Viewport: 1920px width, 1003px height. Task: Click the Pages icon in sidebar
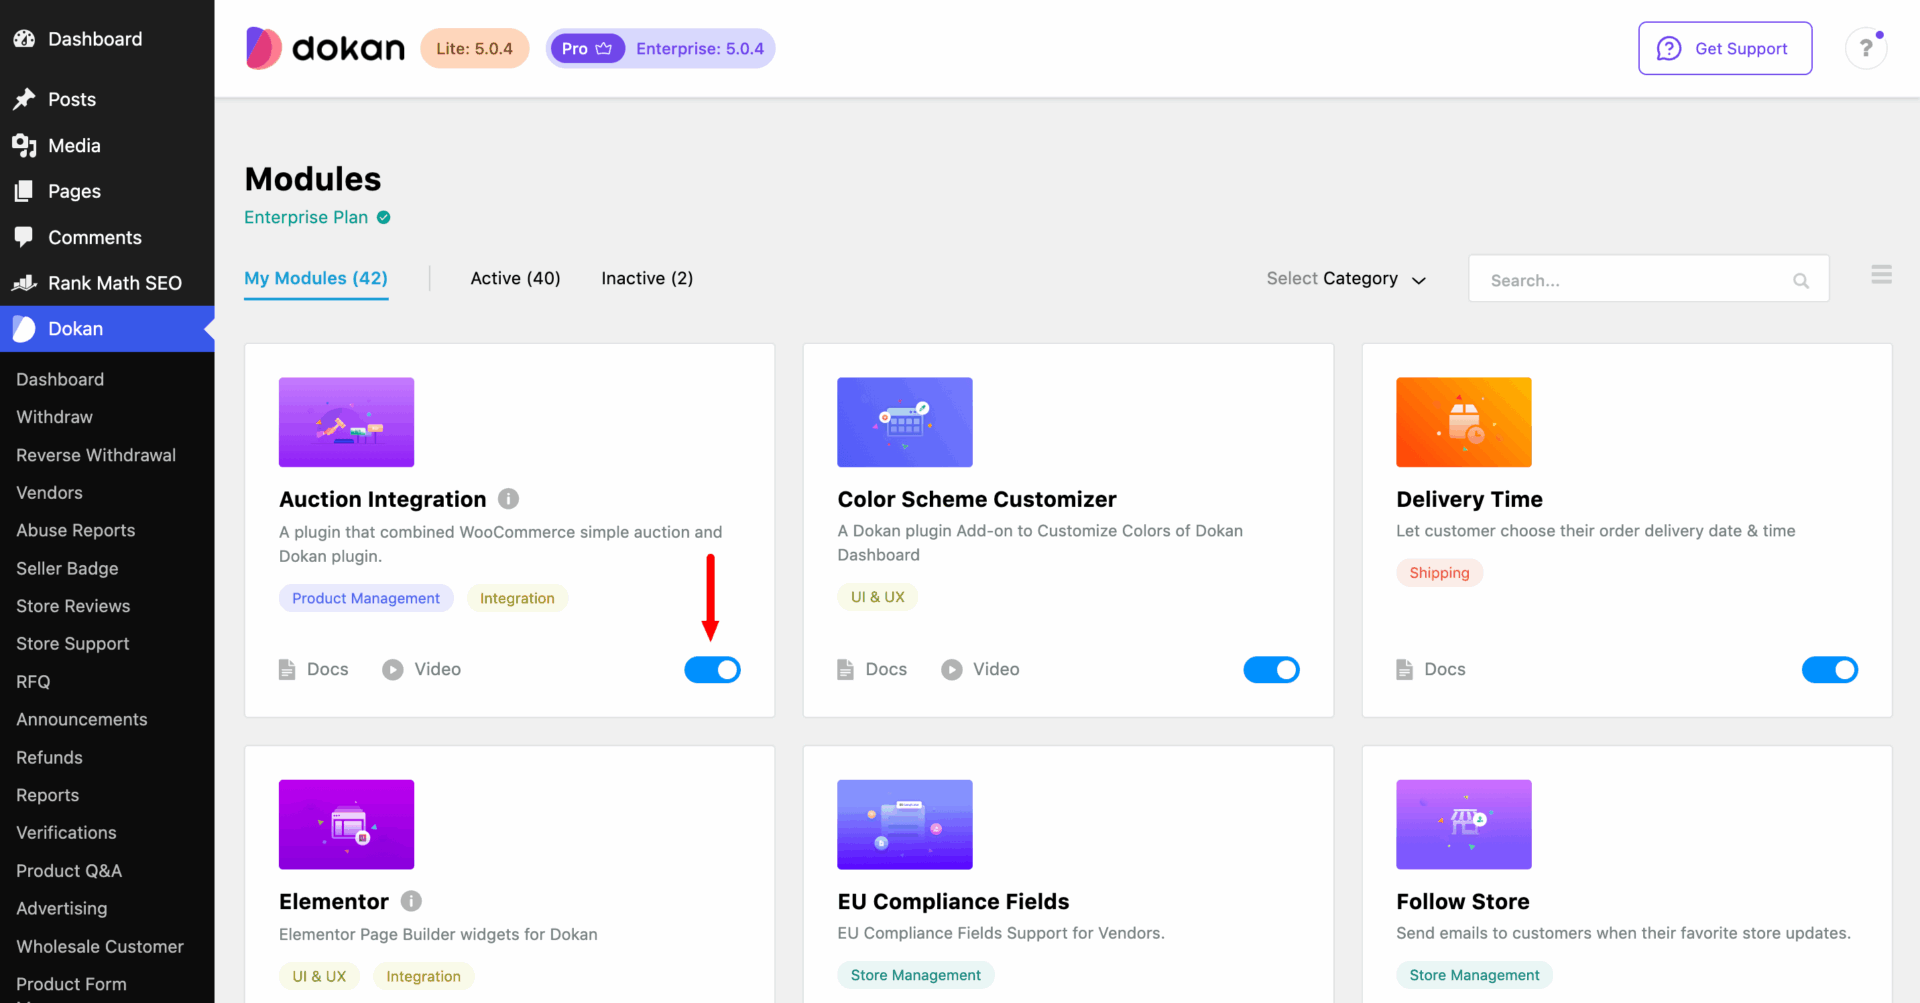point(24,191)
